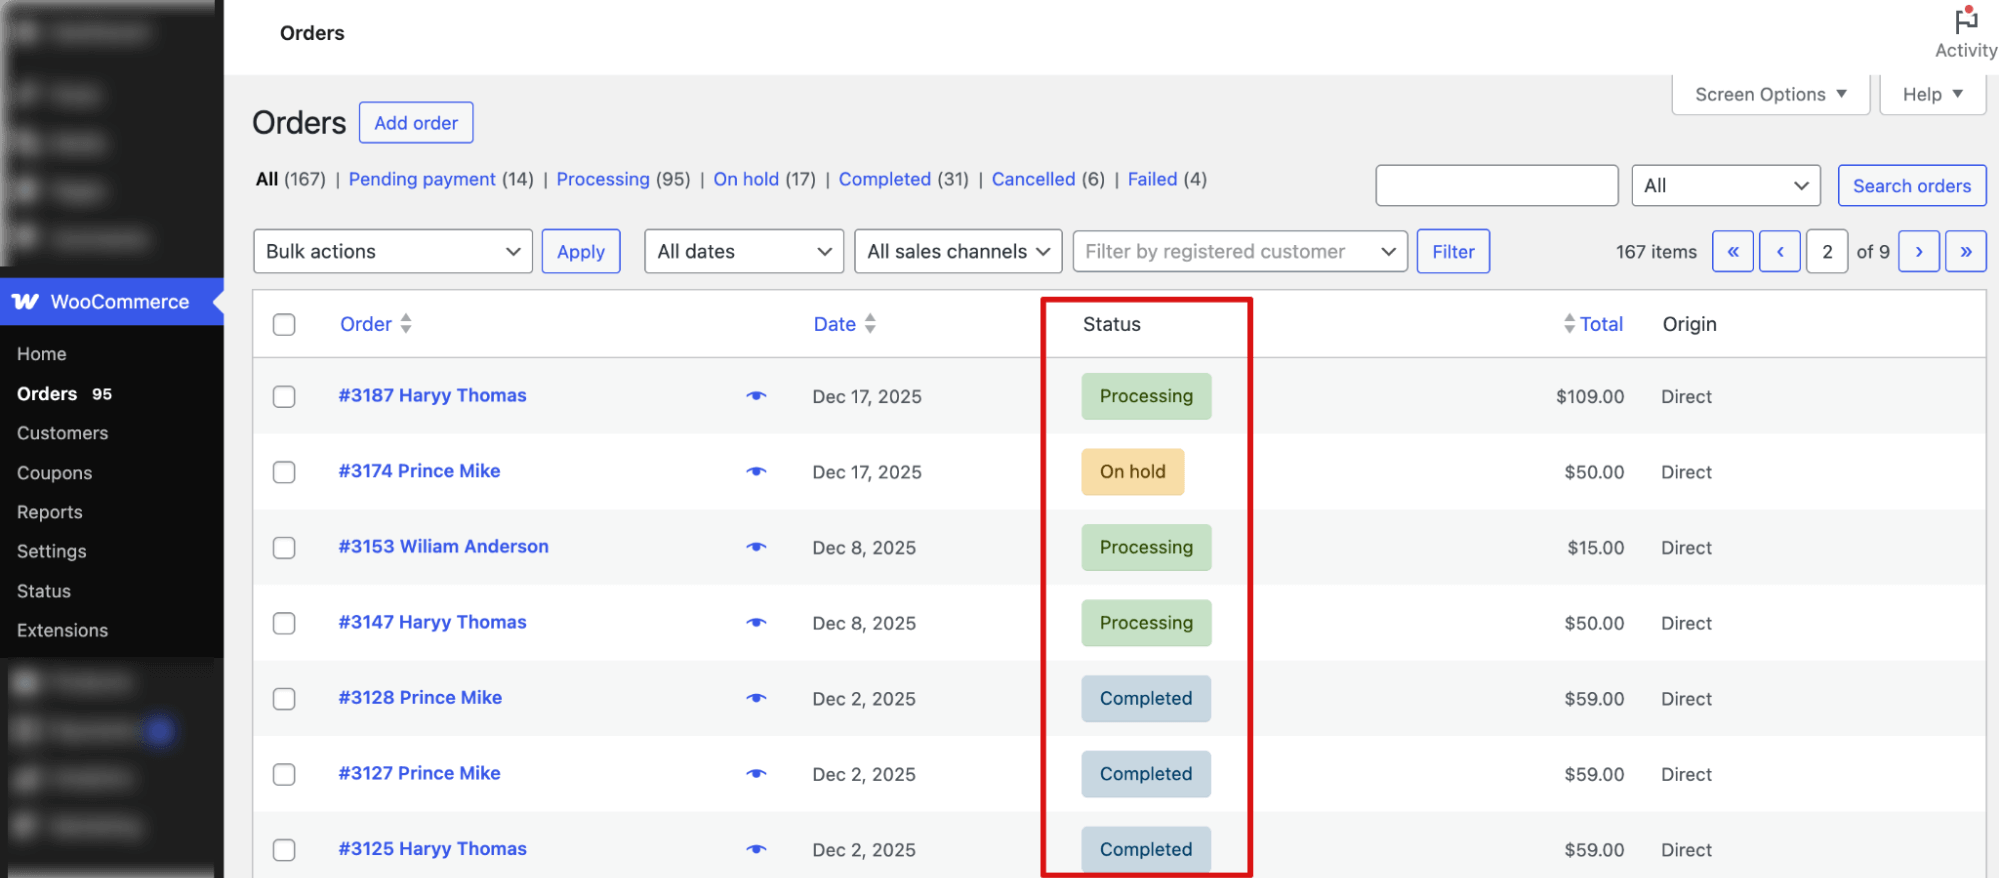1999x879 pixels.
Task: Click the order search text field
Action: click(x=1496, y=186)
